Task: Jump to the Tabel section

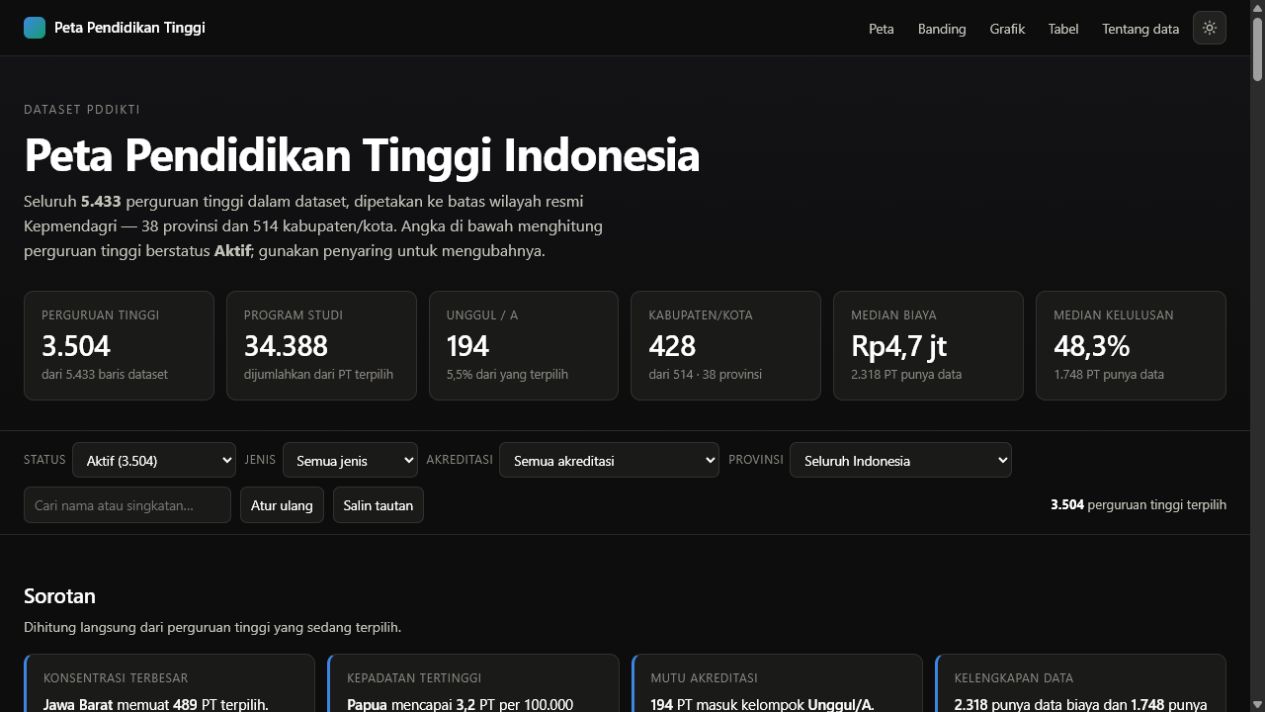Action: (x=1063, y=29)
